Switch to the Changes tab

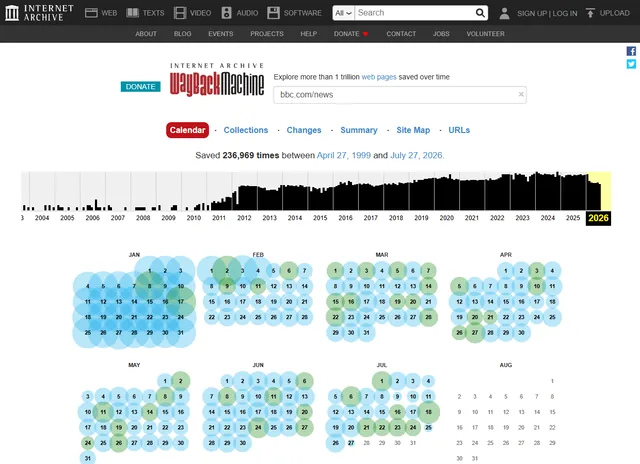[x=304, y=130]
